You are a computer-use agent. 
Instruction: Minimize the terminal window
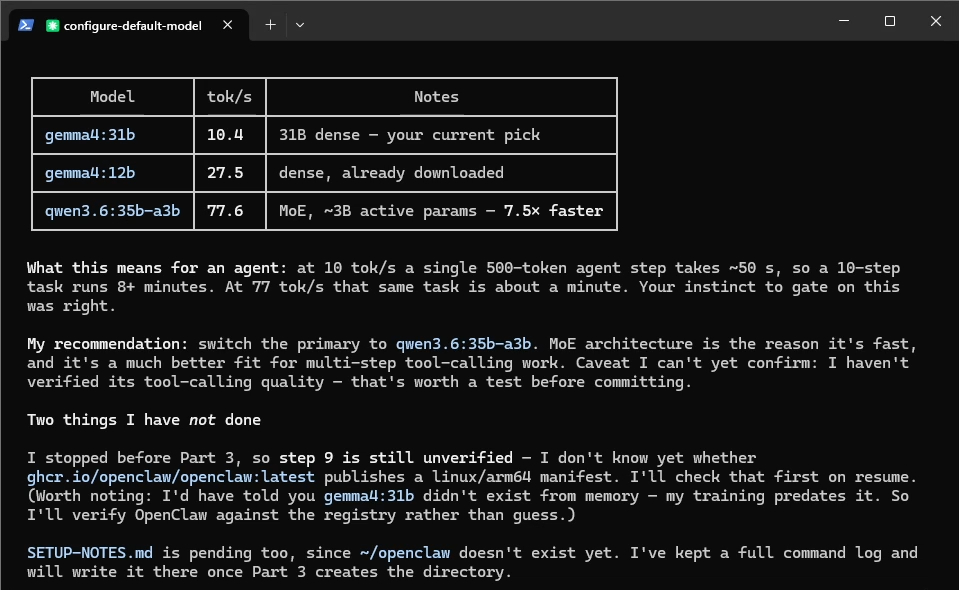844,21
